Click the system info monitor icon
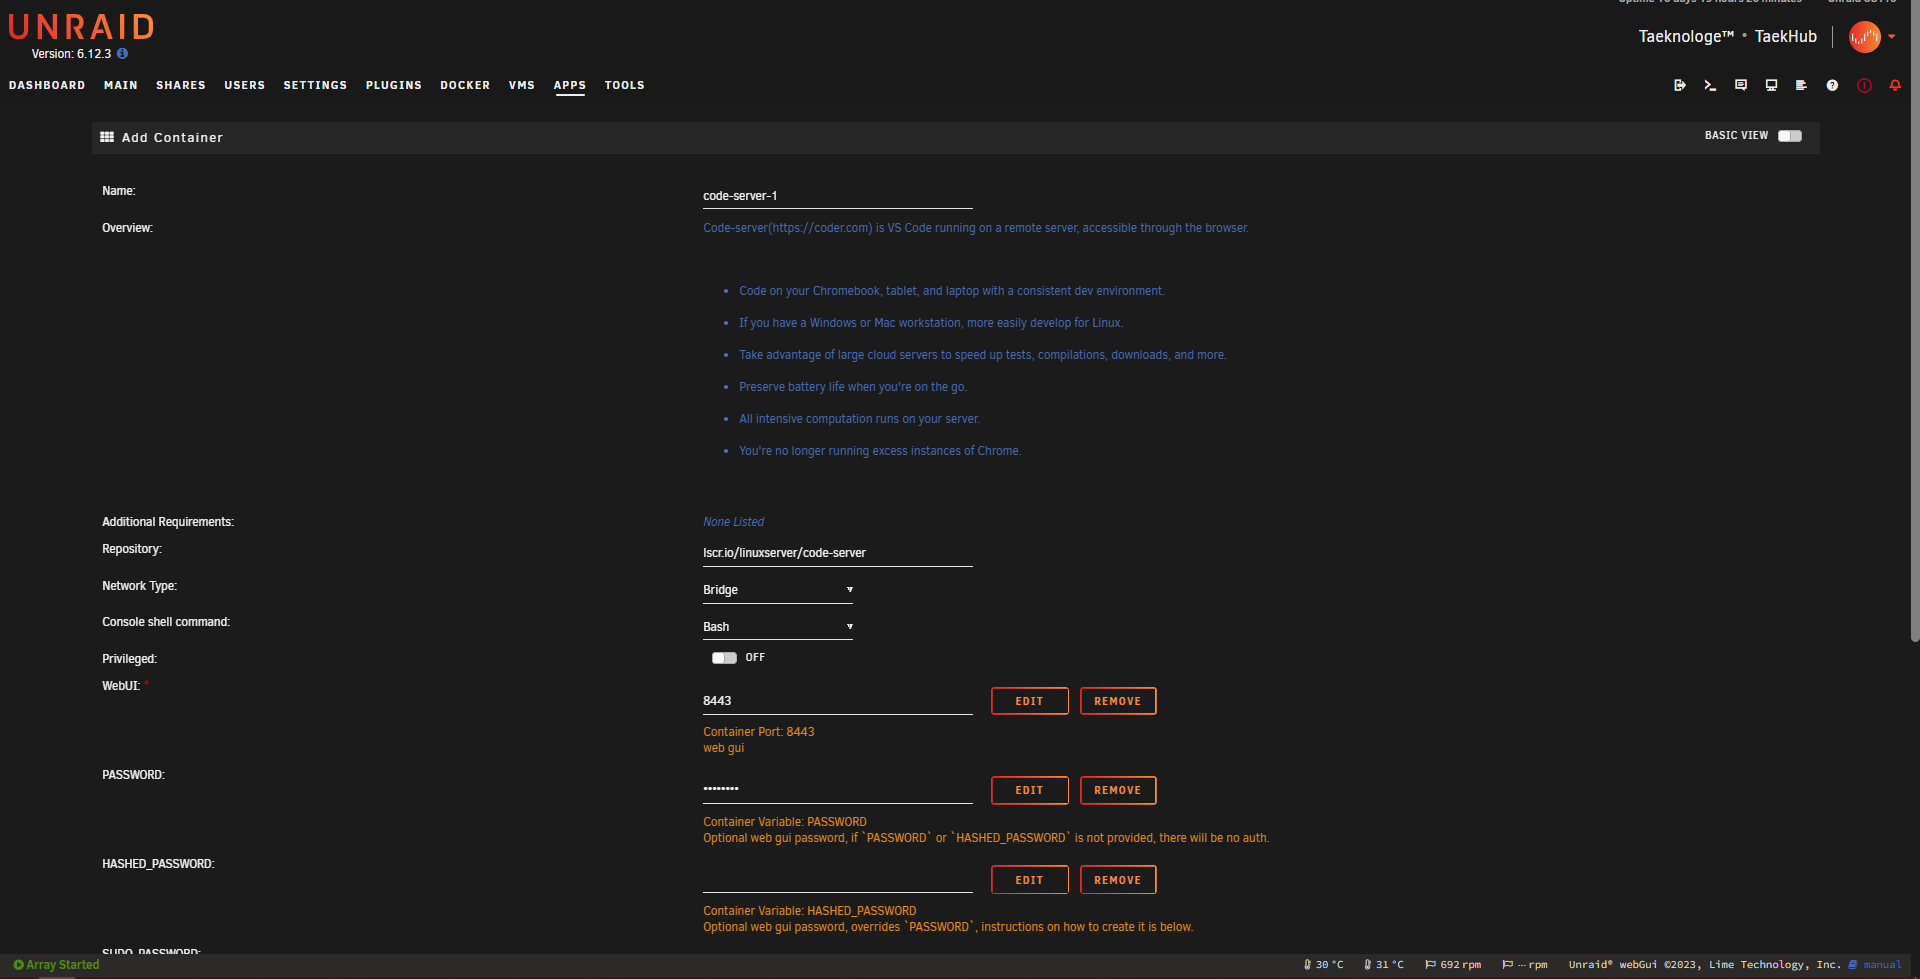The height and width of the screenshot is (979, 1920). coord(1771,85)
